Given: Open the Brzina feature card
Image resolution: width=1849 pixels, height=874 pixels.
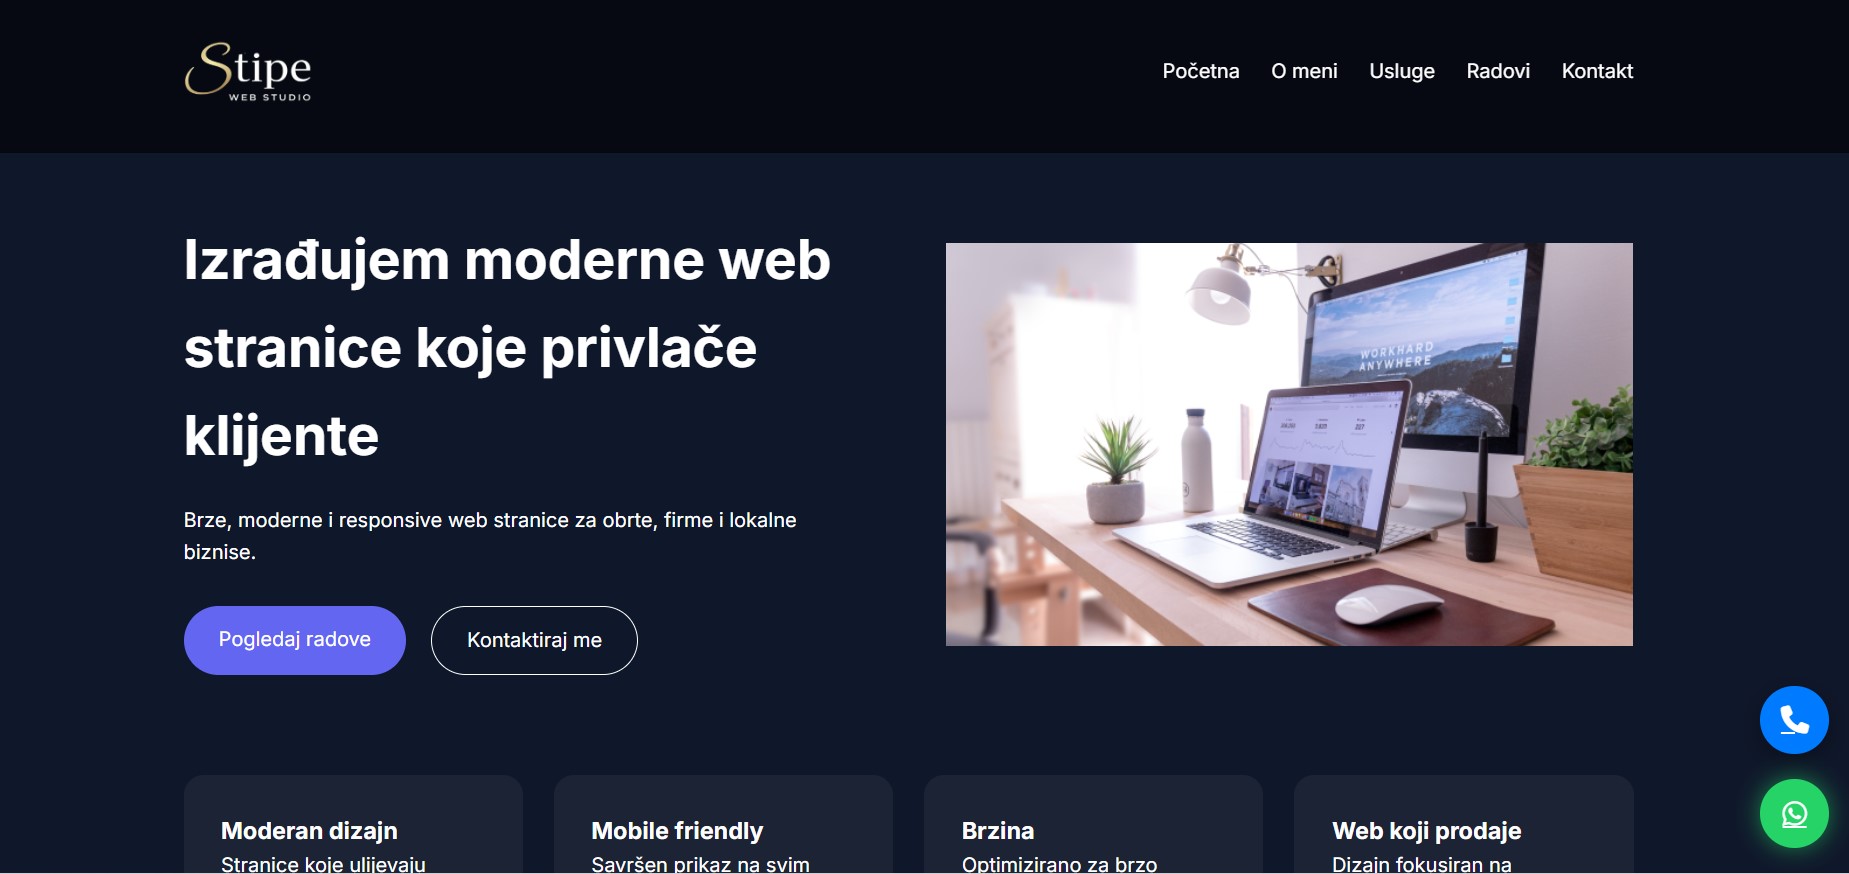Looking at the screenshot, I should (x=1093, y=824).
